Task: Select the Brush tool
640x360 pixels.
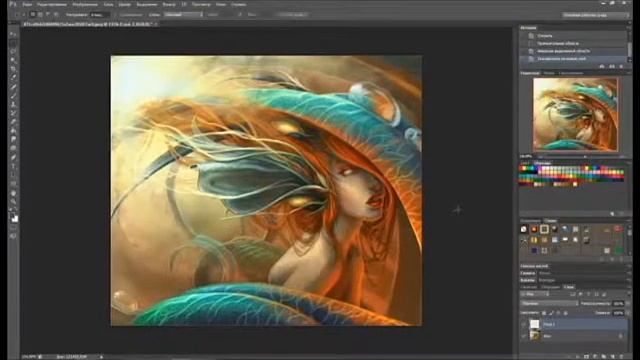Action: (13, 95)
